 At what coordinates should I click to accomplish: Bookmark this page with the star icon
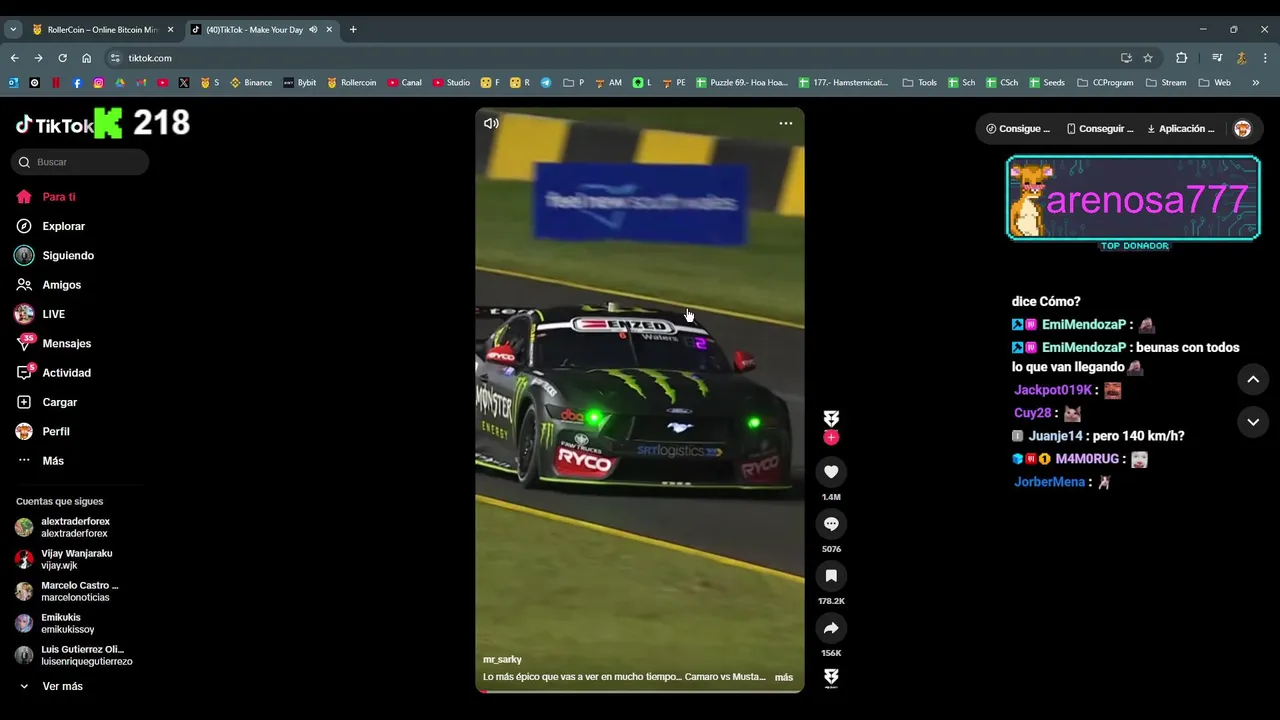pyautogui.click(x=1148, y=58)
